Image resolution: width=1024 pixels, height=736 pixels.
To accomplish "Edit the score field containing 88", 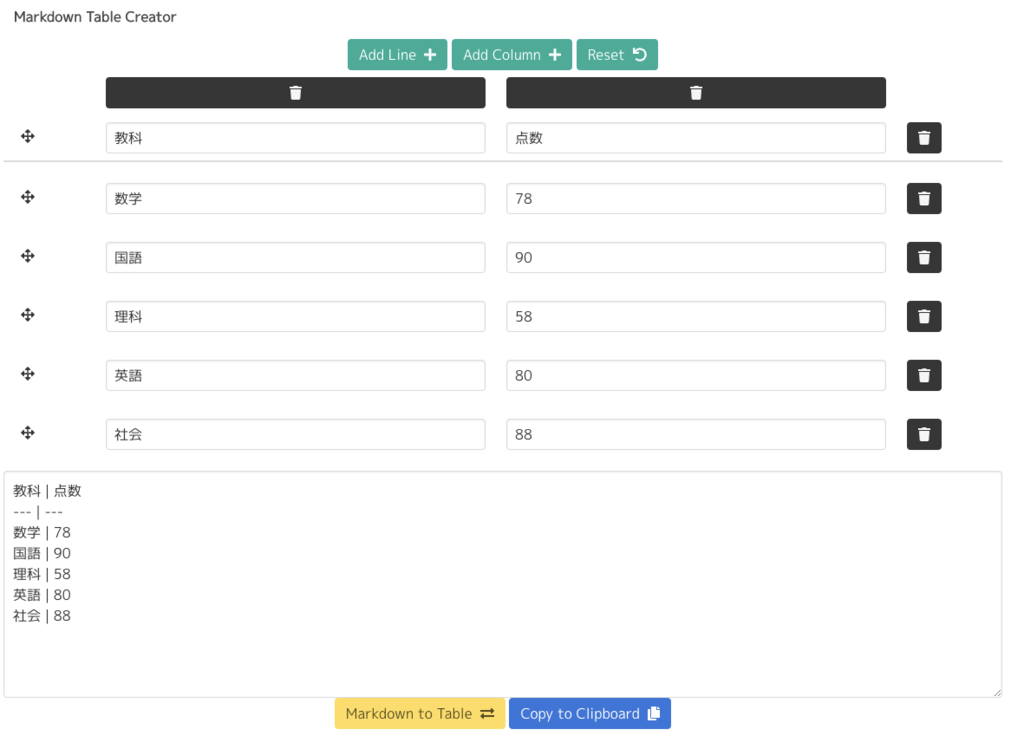I will tap(696, 434).
